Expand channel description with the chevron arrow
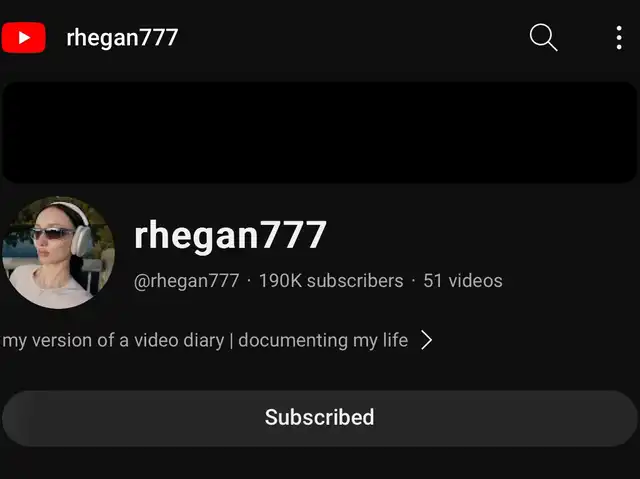 pos(427,340)
